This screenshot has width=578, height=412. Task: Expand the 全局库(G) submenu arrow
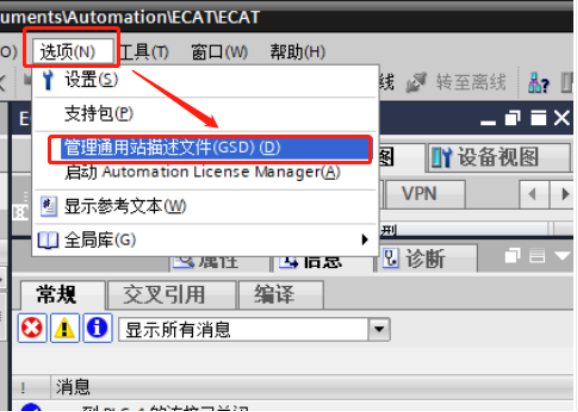point(365,240)
